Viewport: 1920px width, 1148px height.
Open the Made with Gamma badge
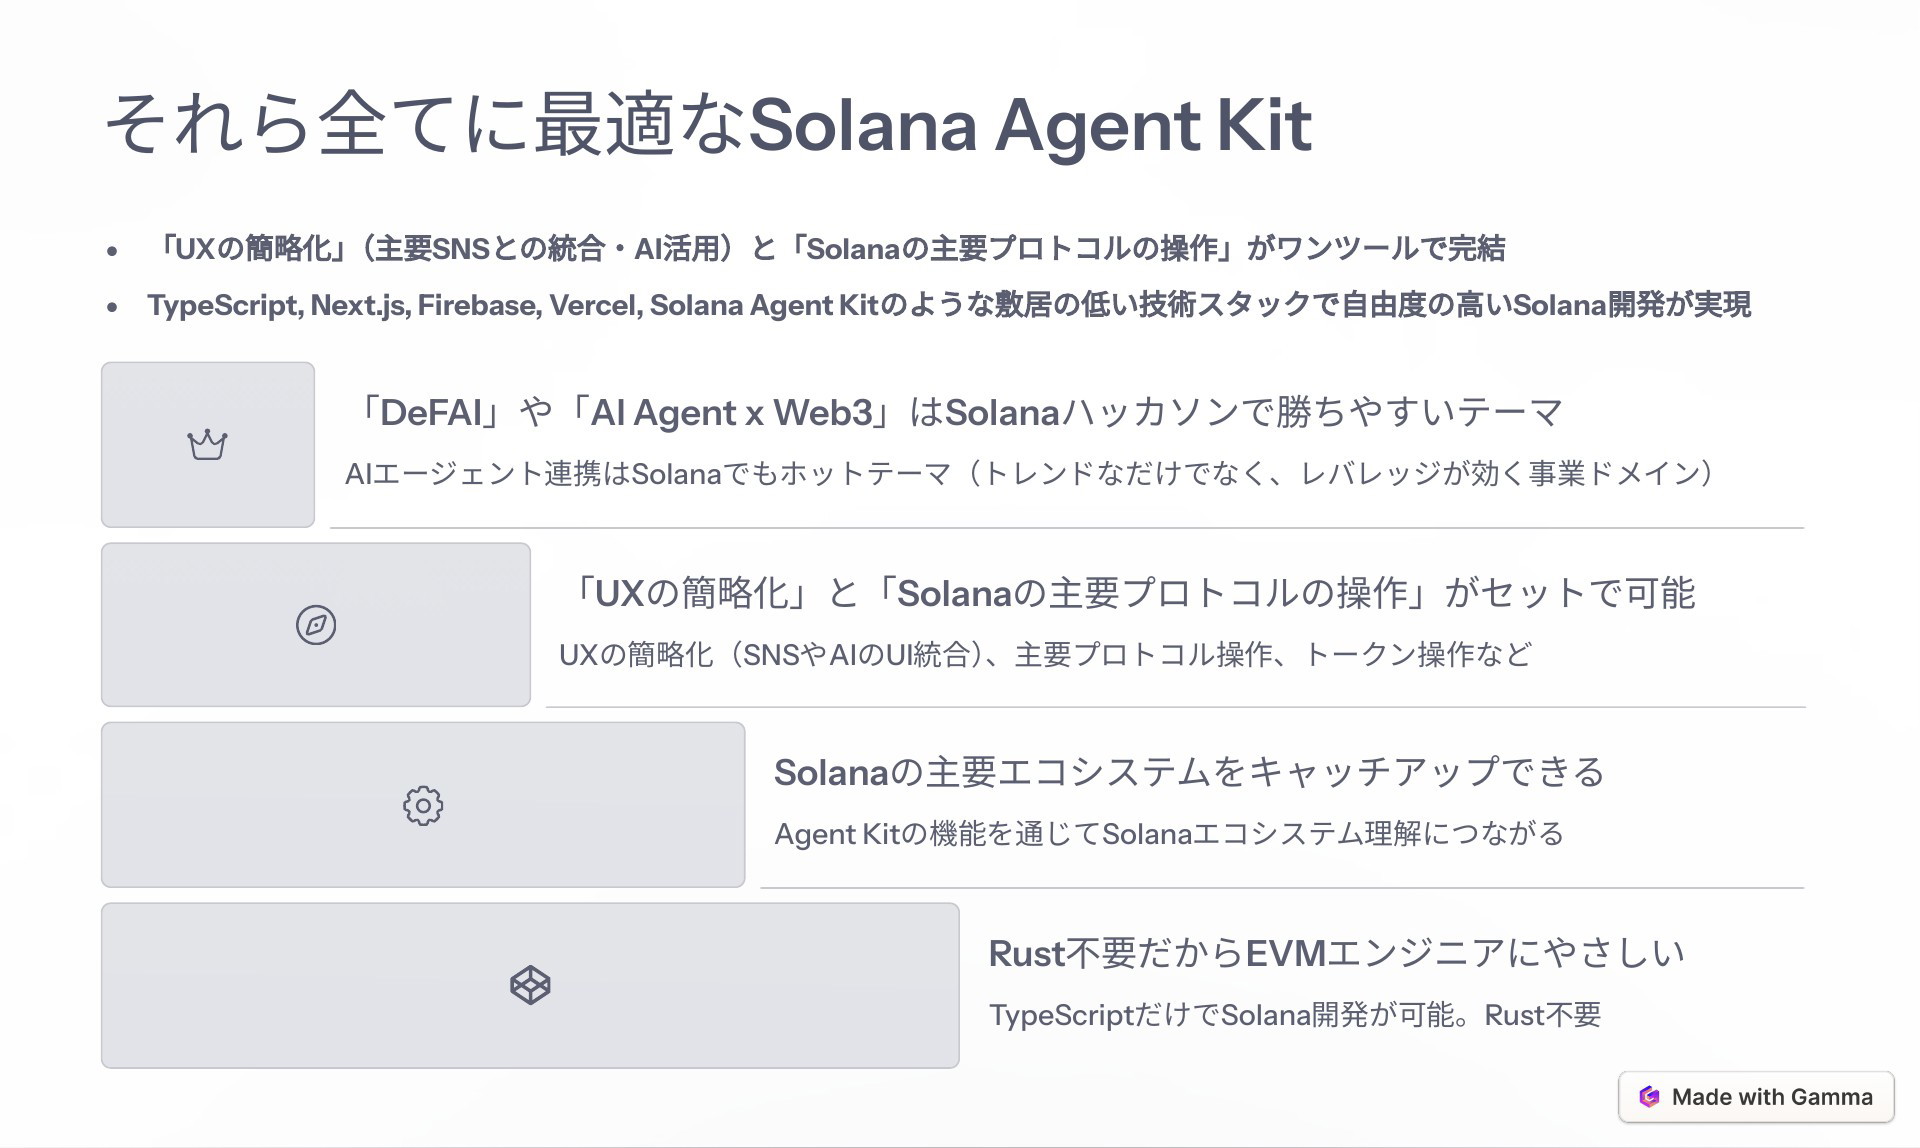pos(1756,1097)
